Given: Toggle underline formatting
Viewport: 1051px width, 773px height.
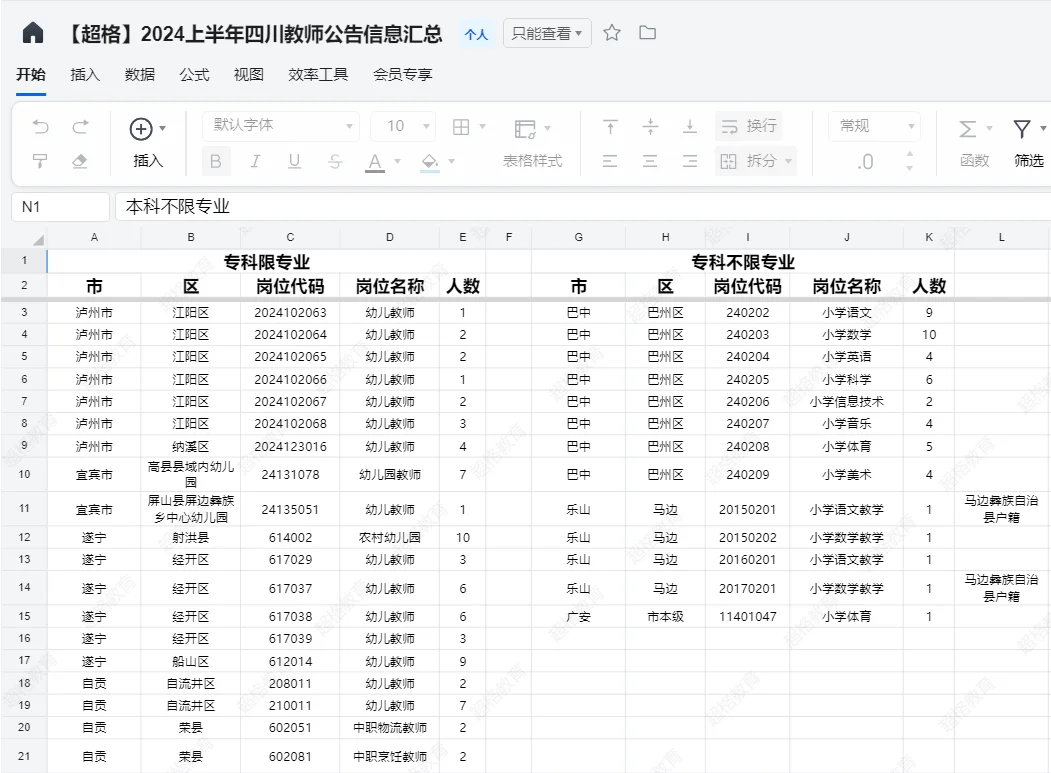Looking at the screenshot, I should point(294,160).
